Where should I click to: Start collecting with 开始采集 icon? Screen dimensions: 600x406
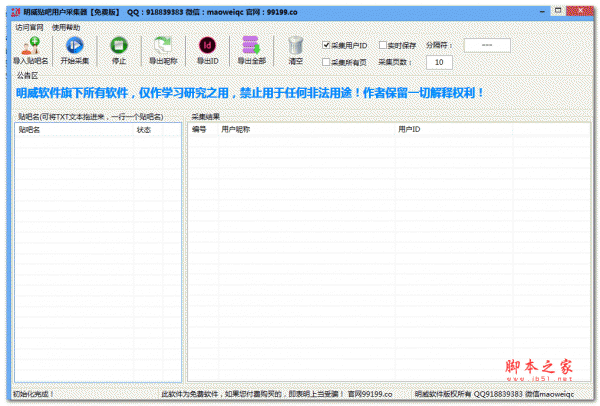pos(74,46)
